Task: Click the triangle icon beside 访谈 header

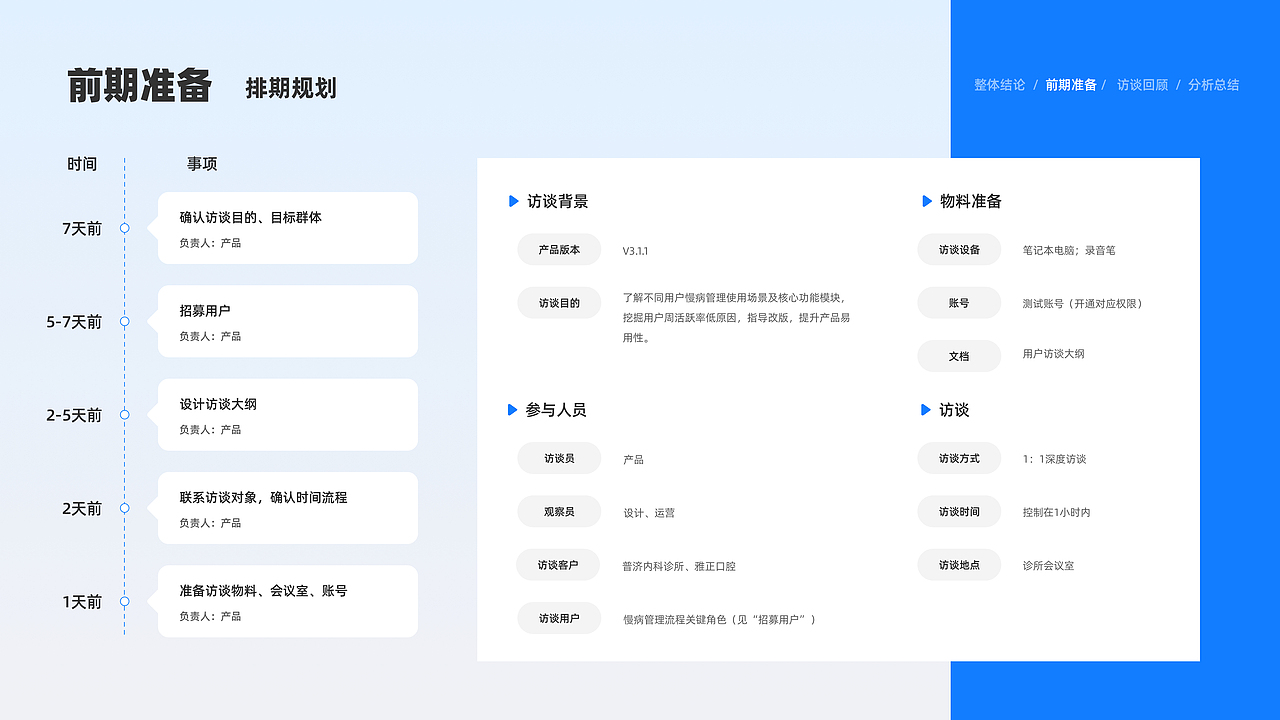Action: 925,410
